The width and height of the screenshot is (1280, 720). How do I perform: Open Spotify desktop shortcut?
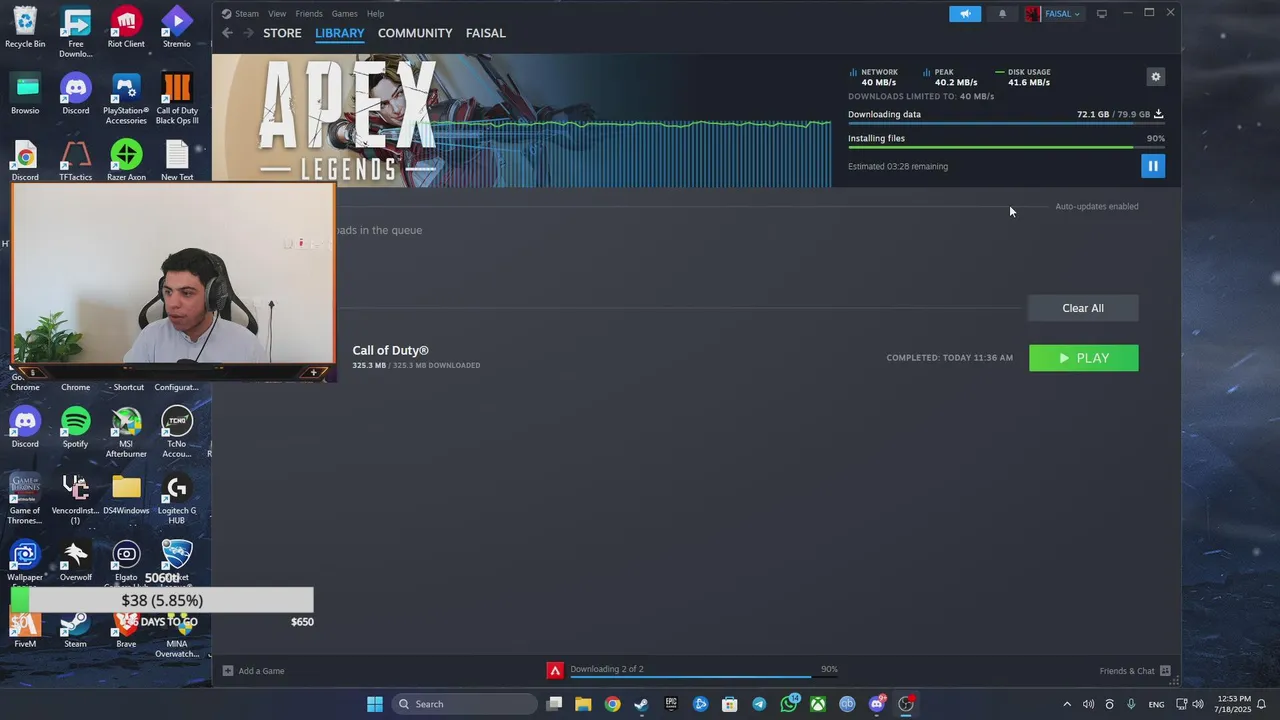76,427
